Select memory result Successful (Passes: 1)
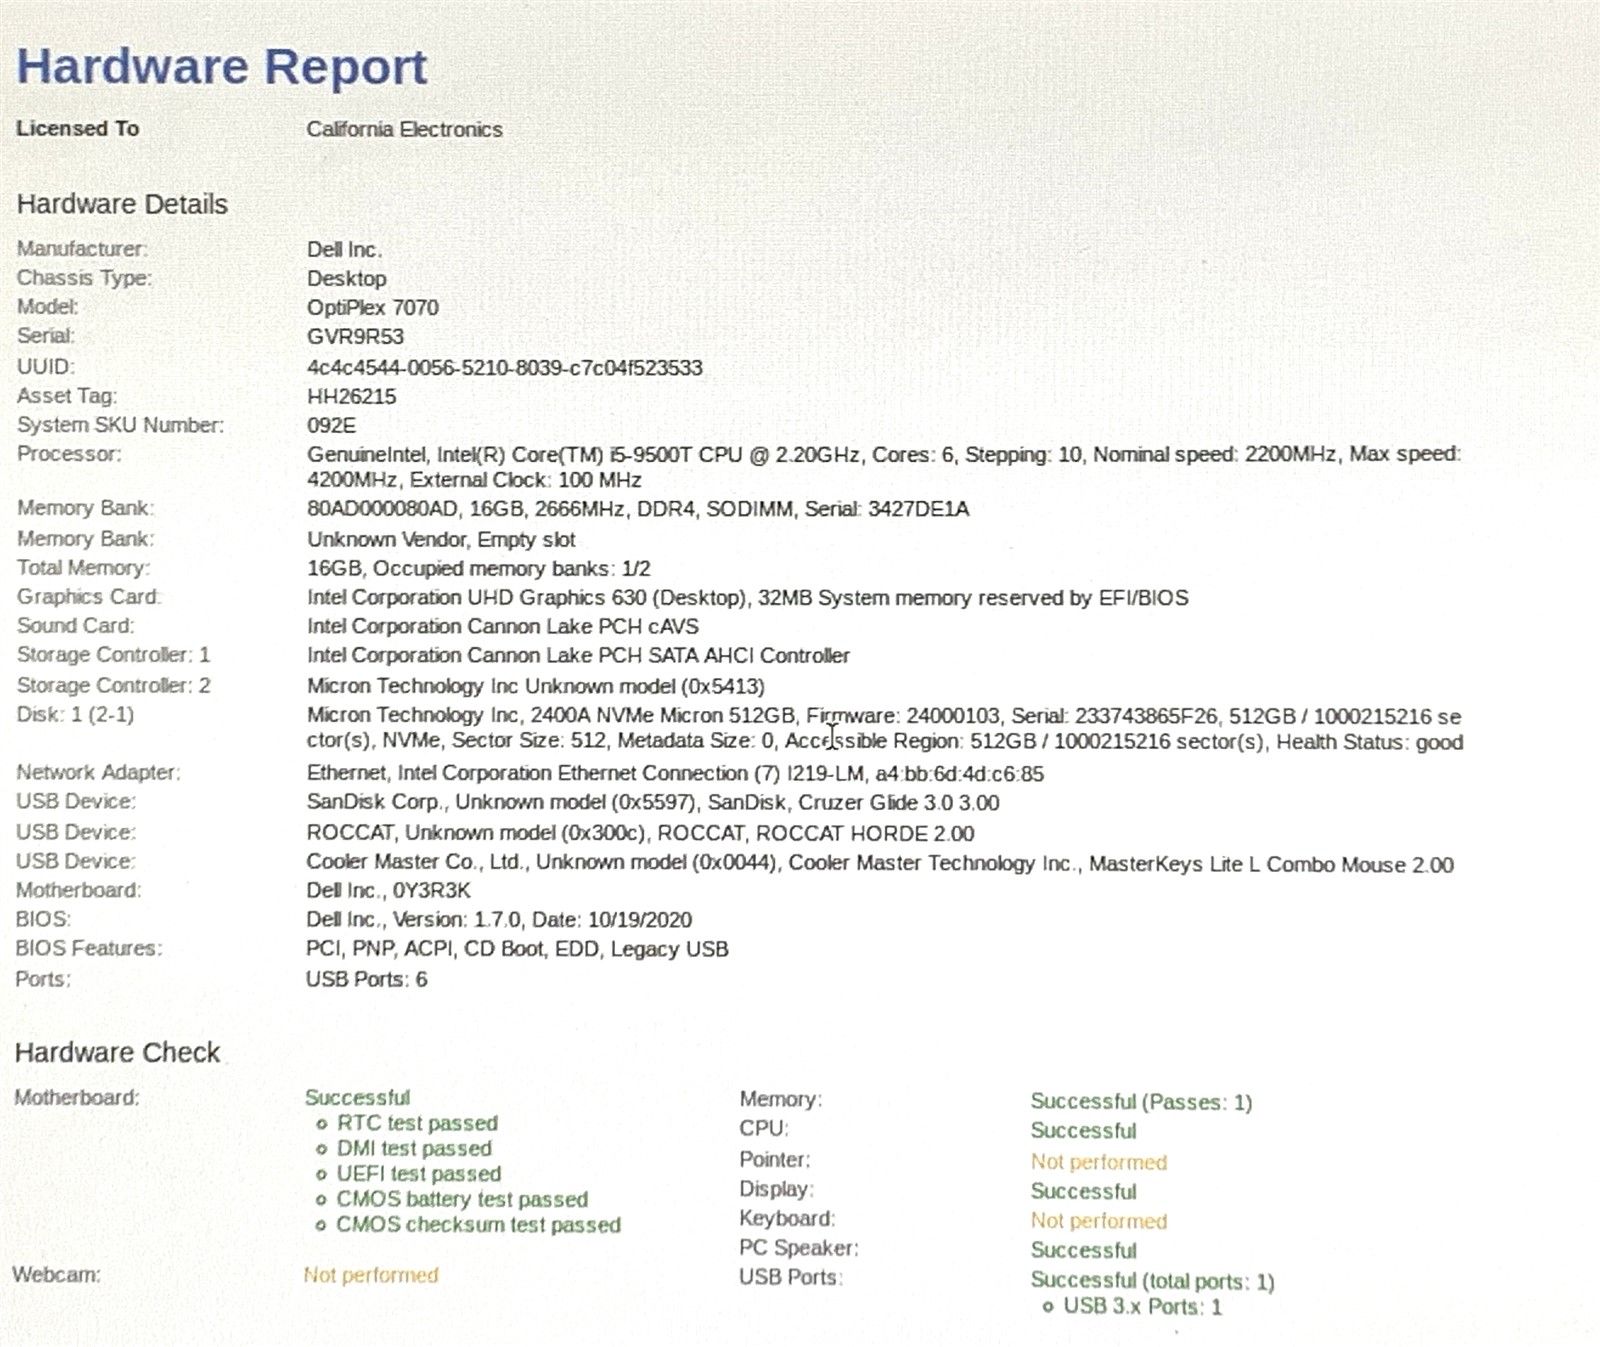Viewport: 1600px width, 1347px height. point(1141,1102)
